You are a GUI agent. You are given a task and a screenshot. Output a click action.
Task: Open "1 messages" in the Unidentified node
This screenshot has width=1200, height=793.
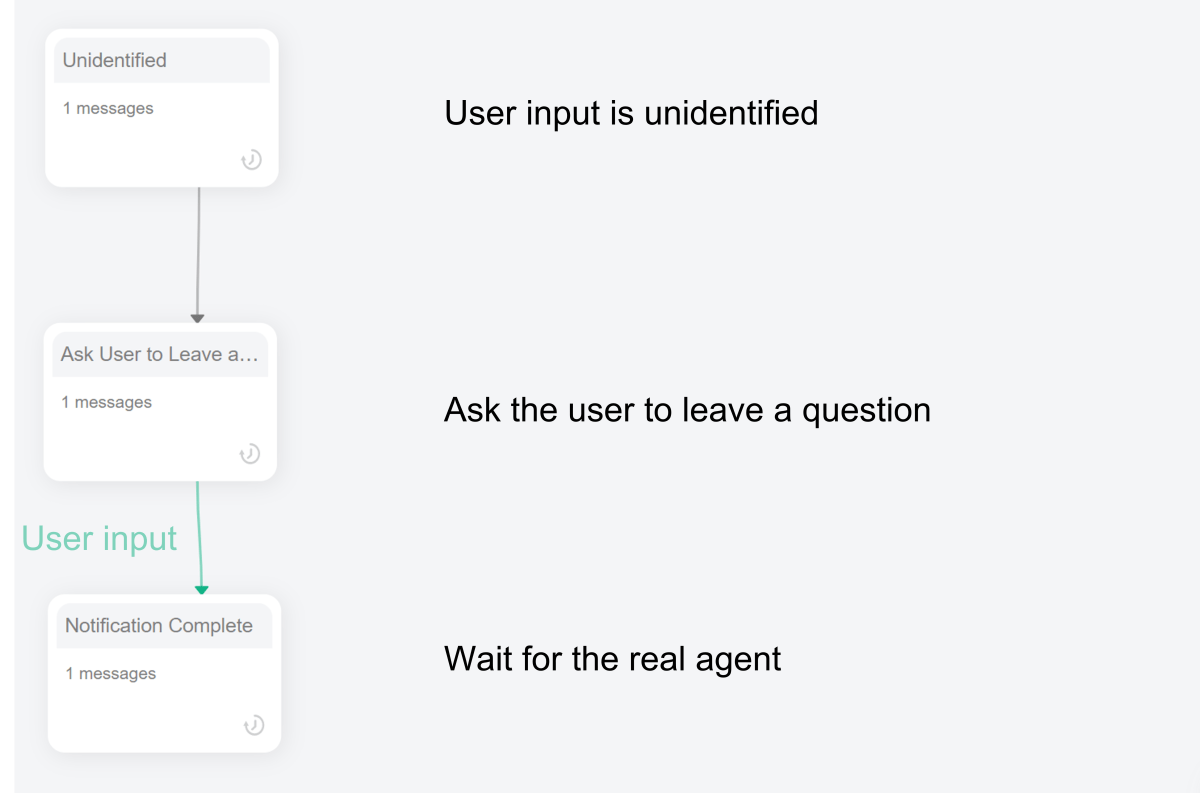(x=108, y=108)
